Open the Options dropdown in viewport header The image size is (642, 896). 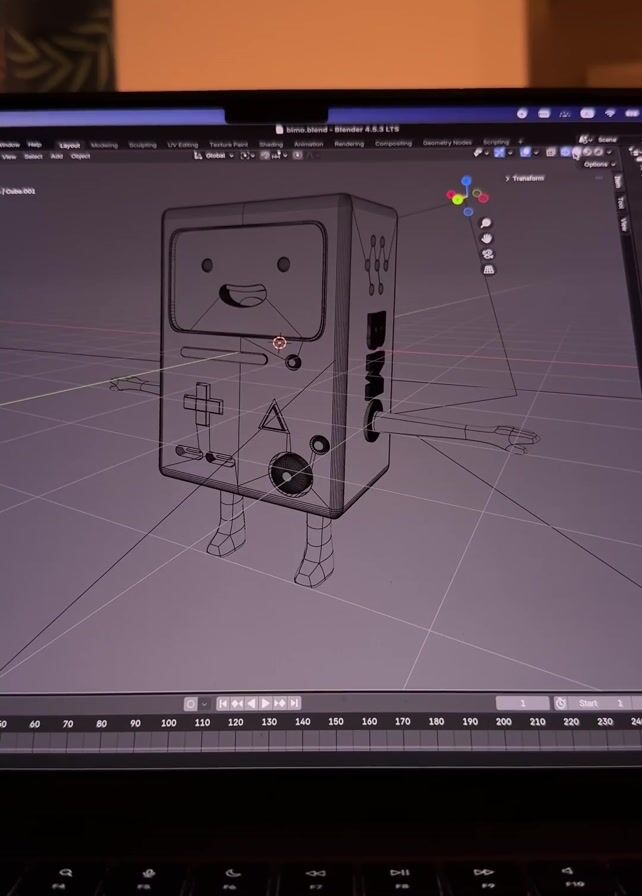coord(596,164)
